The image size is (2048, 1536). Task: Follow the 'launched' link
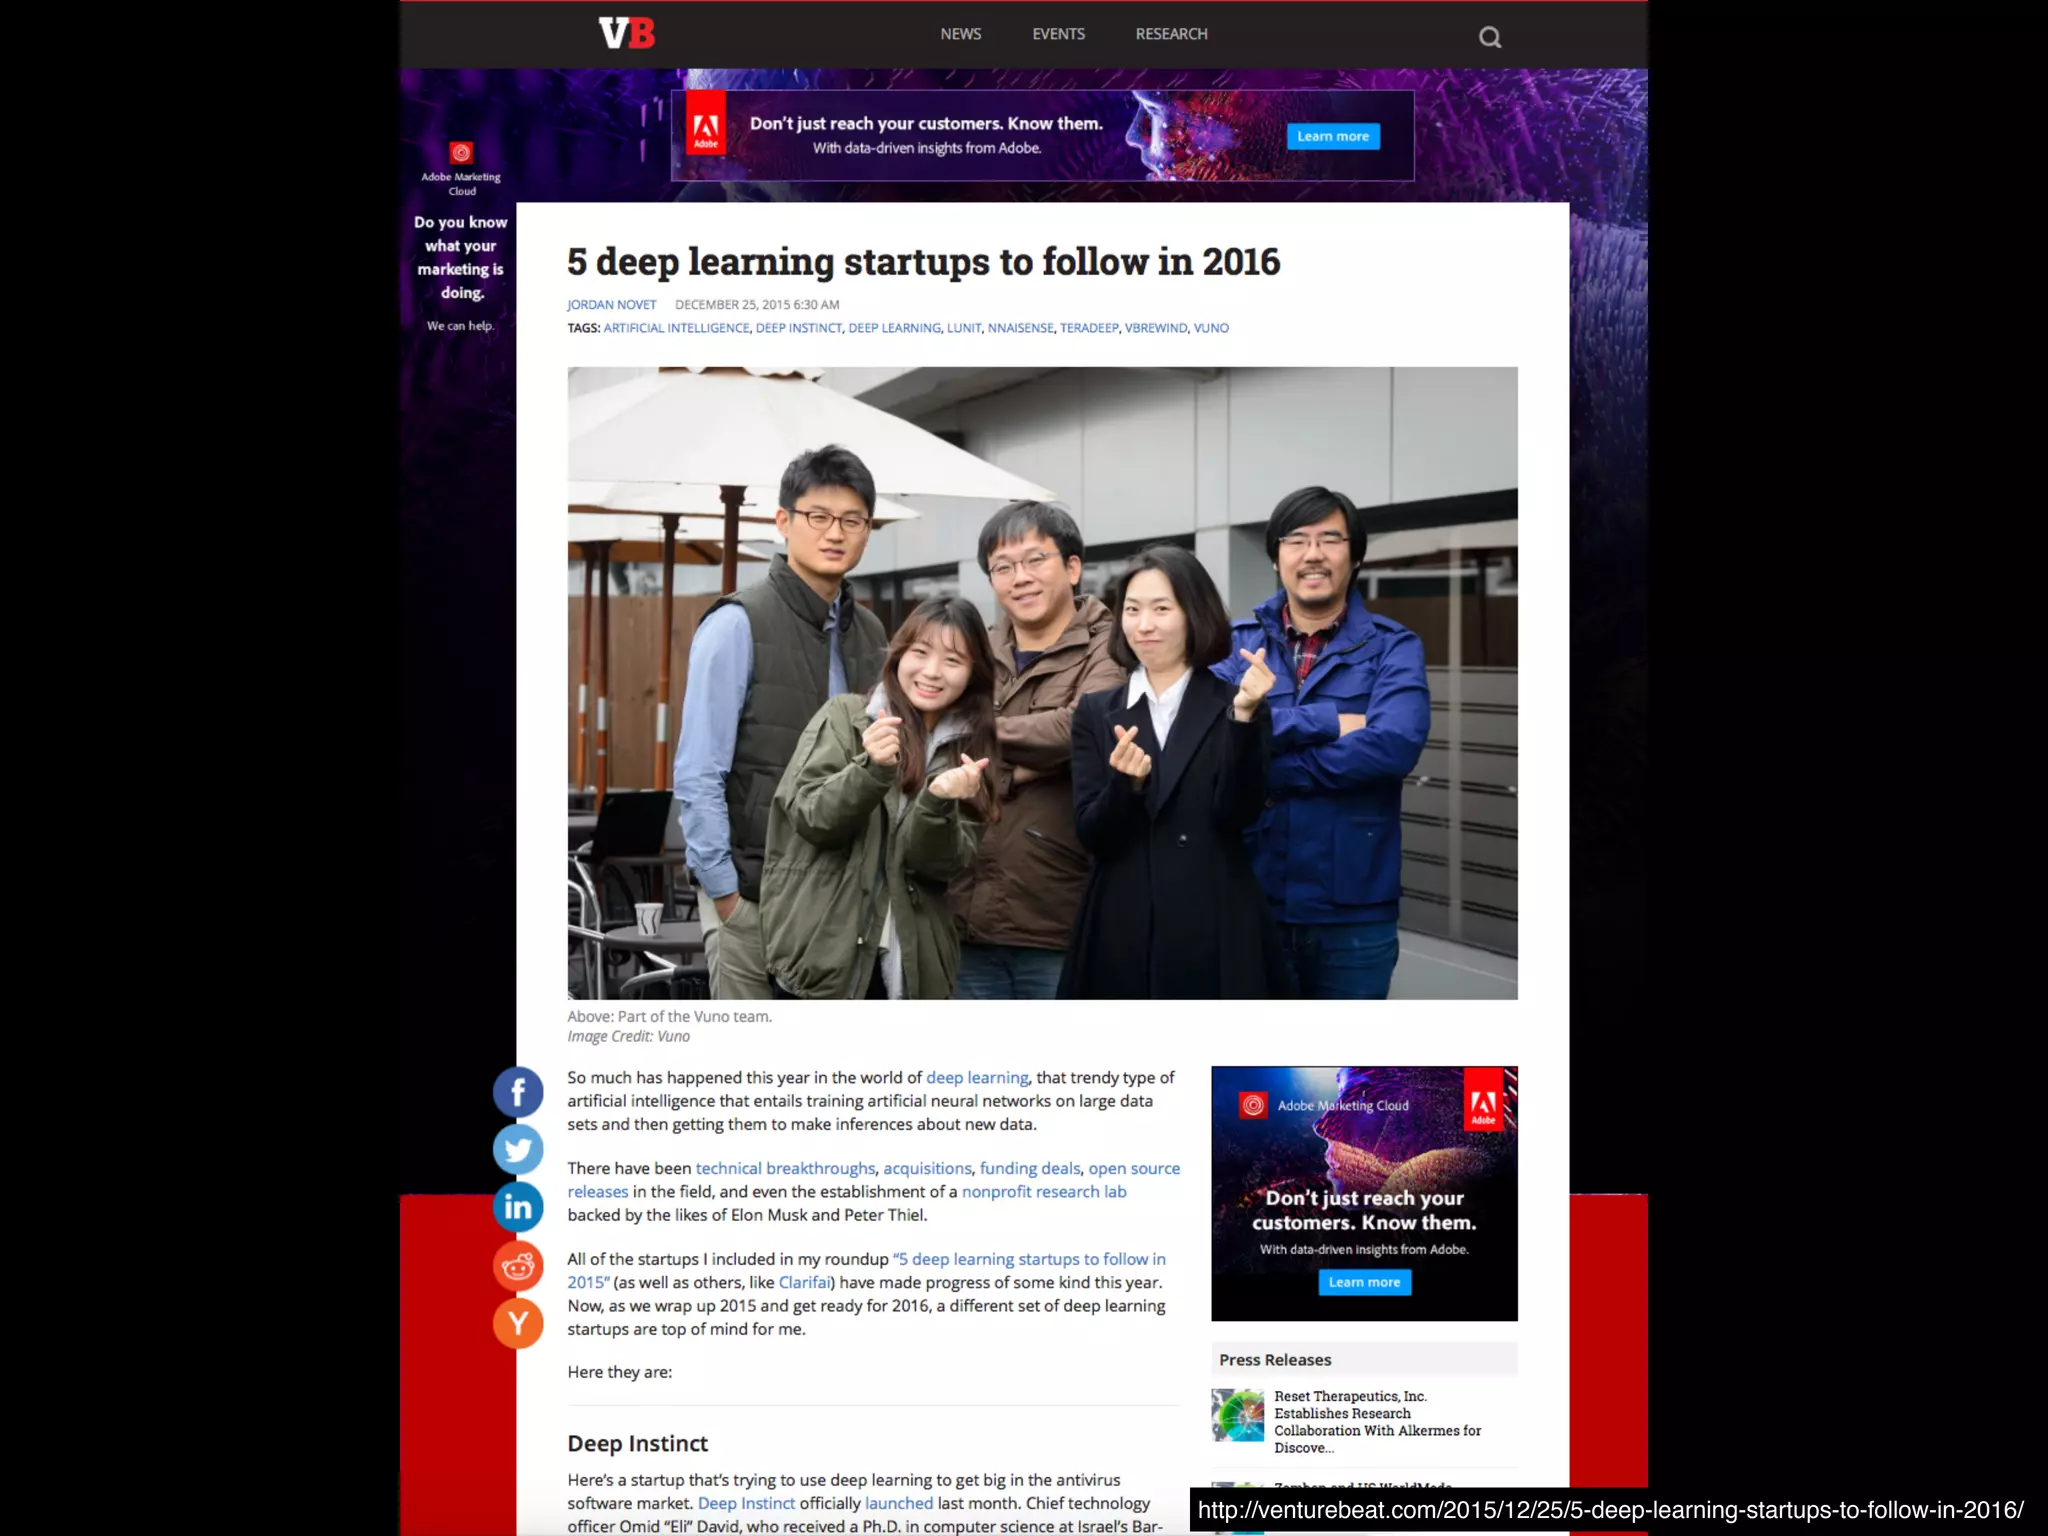click(x=899, y=1503)
